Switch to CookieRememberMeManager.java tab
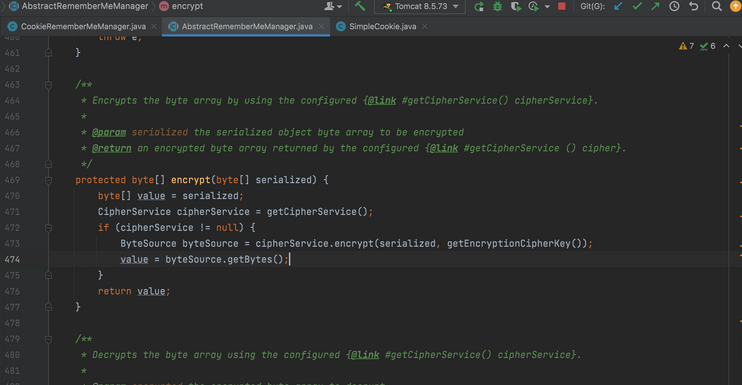 point(83,26)
